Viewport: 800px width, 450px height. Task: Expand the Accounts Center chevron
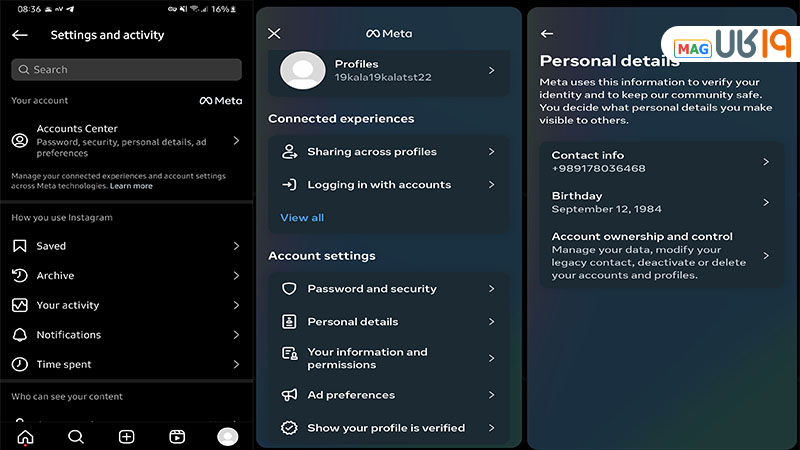pyautogui.click(x=236, y=141)
